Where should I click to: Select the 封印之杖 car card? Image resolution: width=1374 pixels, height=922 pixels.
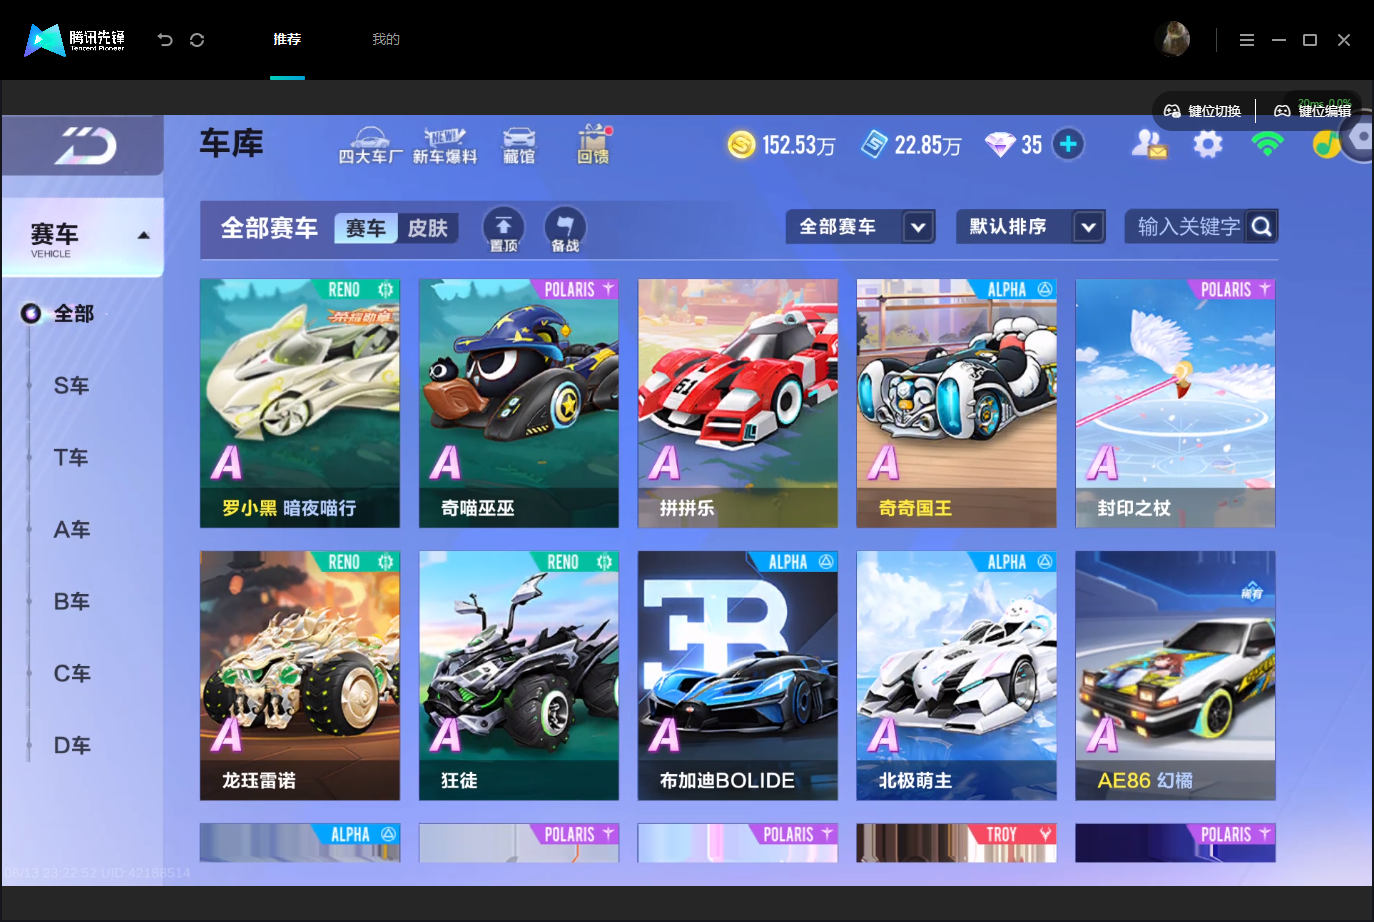(x=1176, y=403)
